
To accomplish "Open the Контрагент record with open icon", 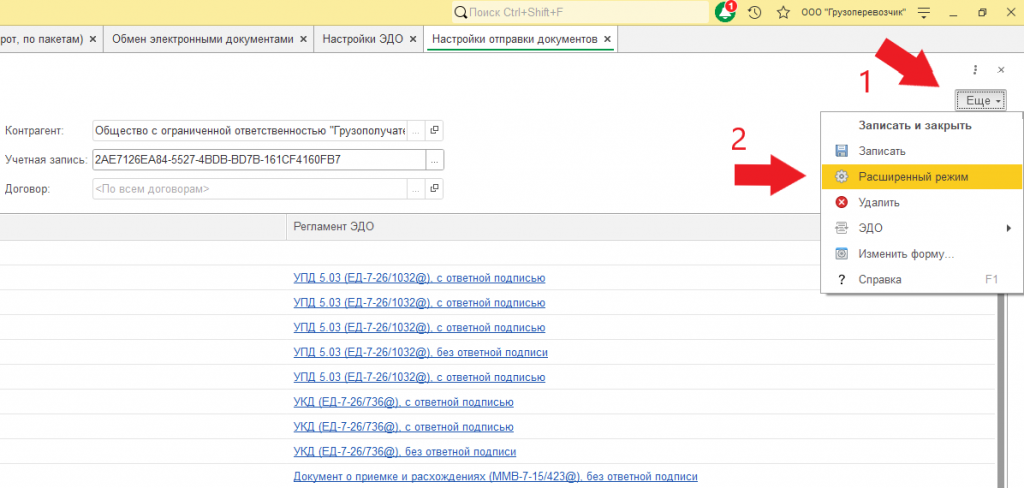I will [x=434, y=130].
